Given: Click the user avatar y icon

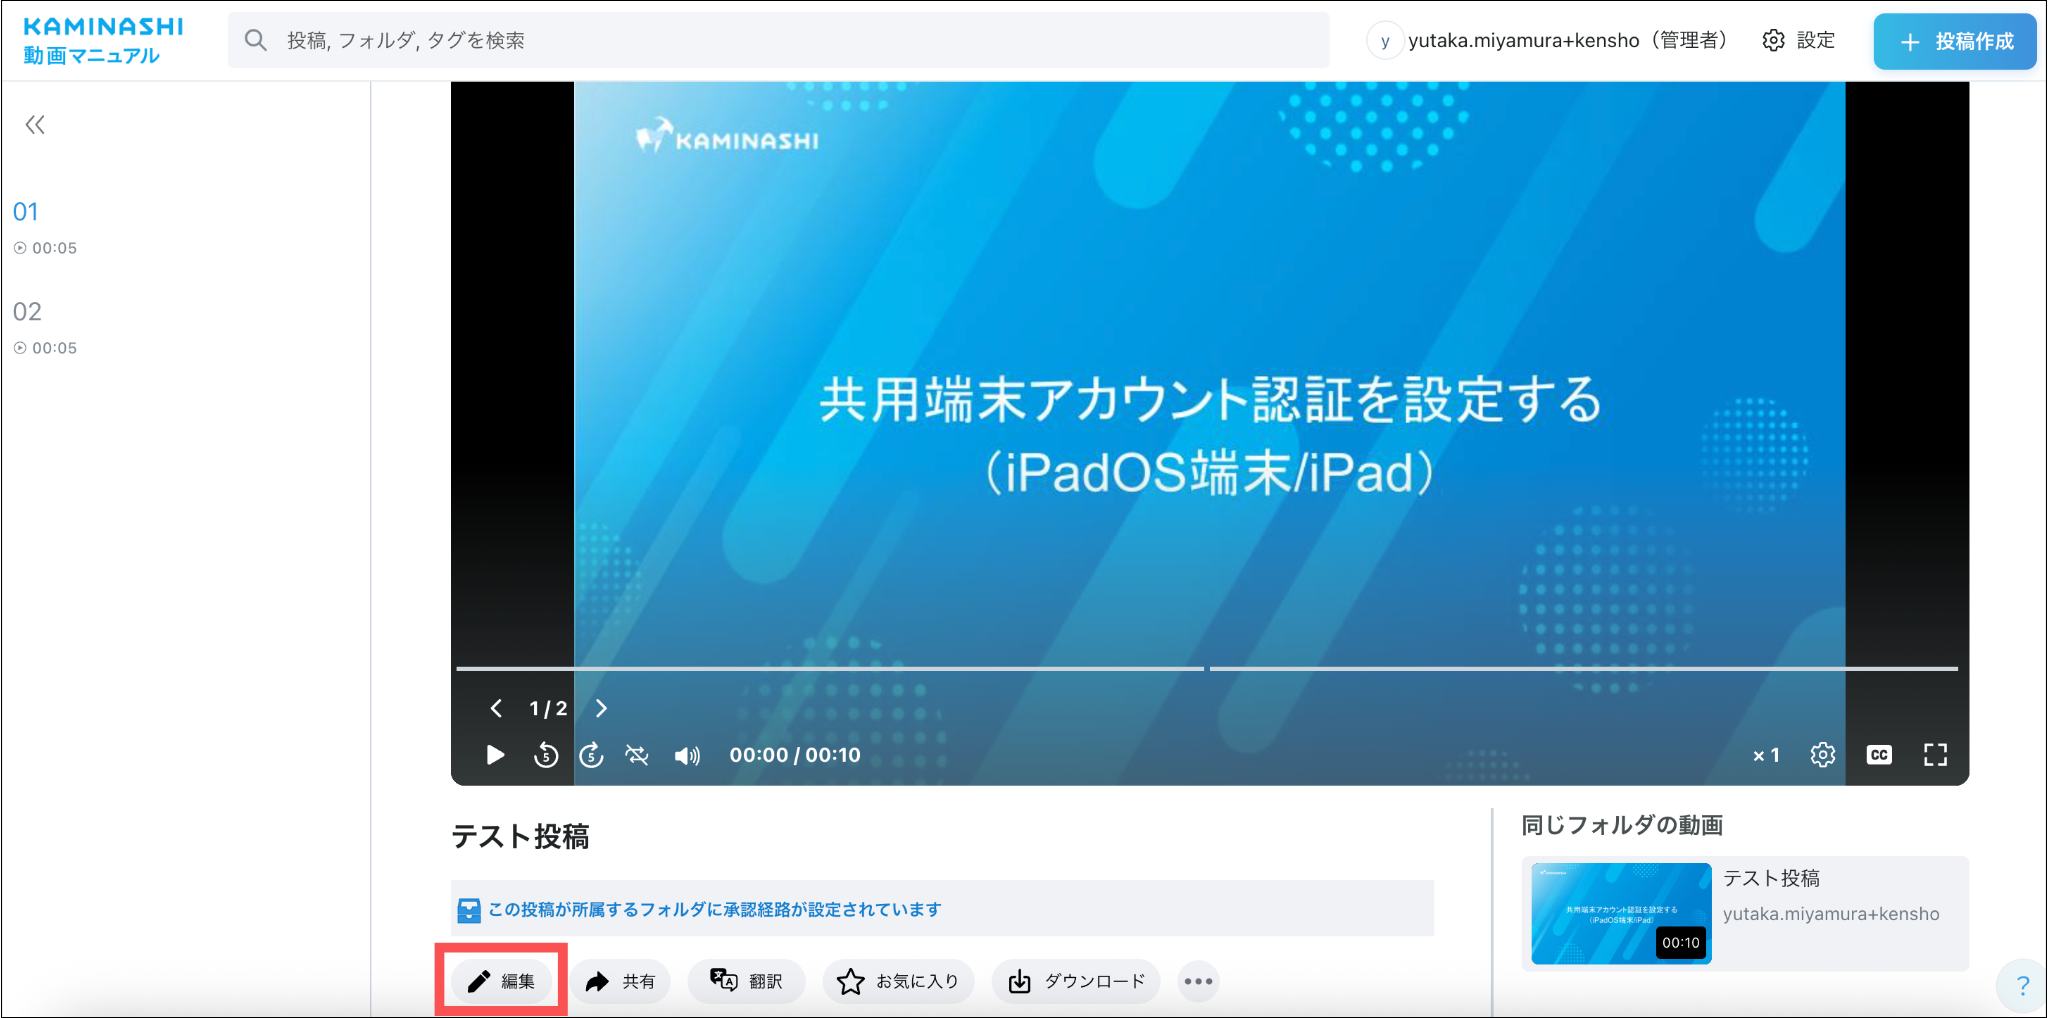Looking at the screenshot, I should (x=1385, y=41).
